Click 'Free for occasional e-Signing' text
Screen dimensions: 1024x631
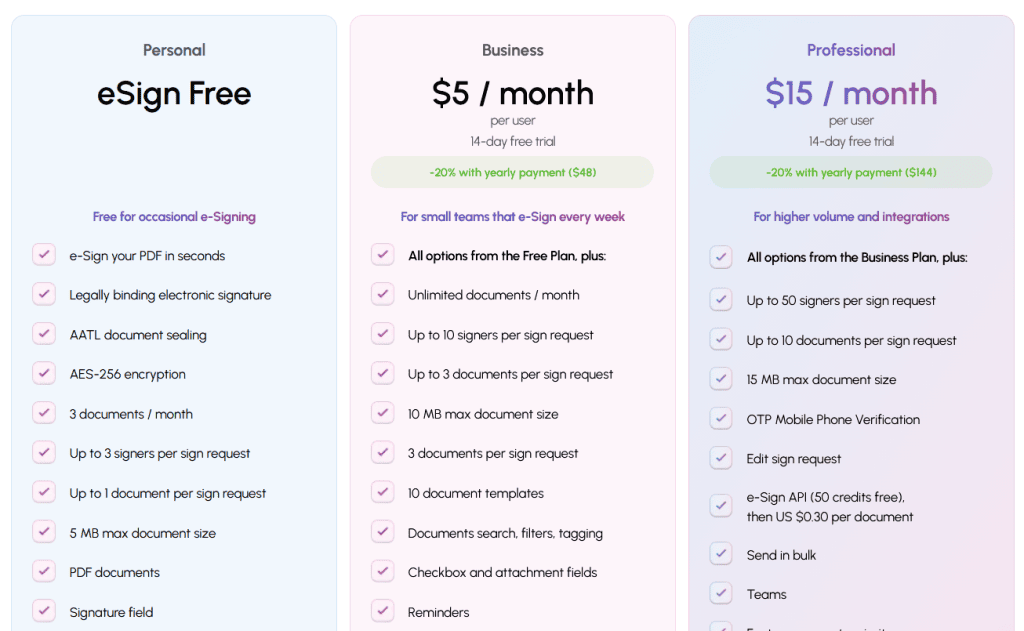tap(174, 217)
